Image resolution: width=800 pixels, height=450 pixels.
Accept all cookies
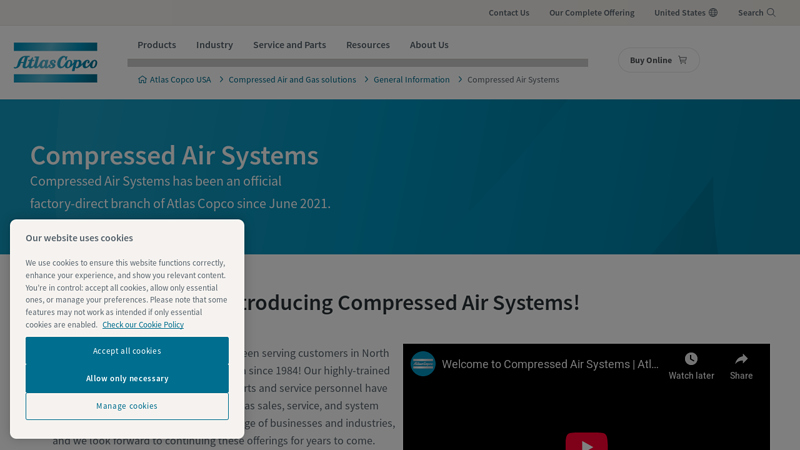tap(127, 351)
